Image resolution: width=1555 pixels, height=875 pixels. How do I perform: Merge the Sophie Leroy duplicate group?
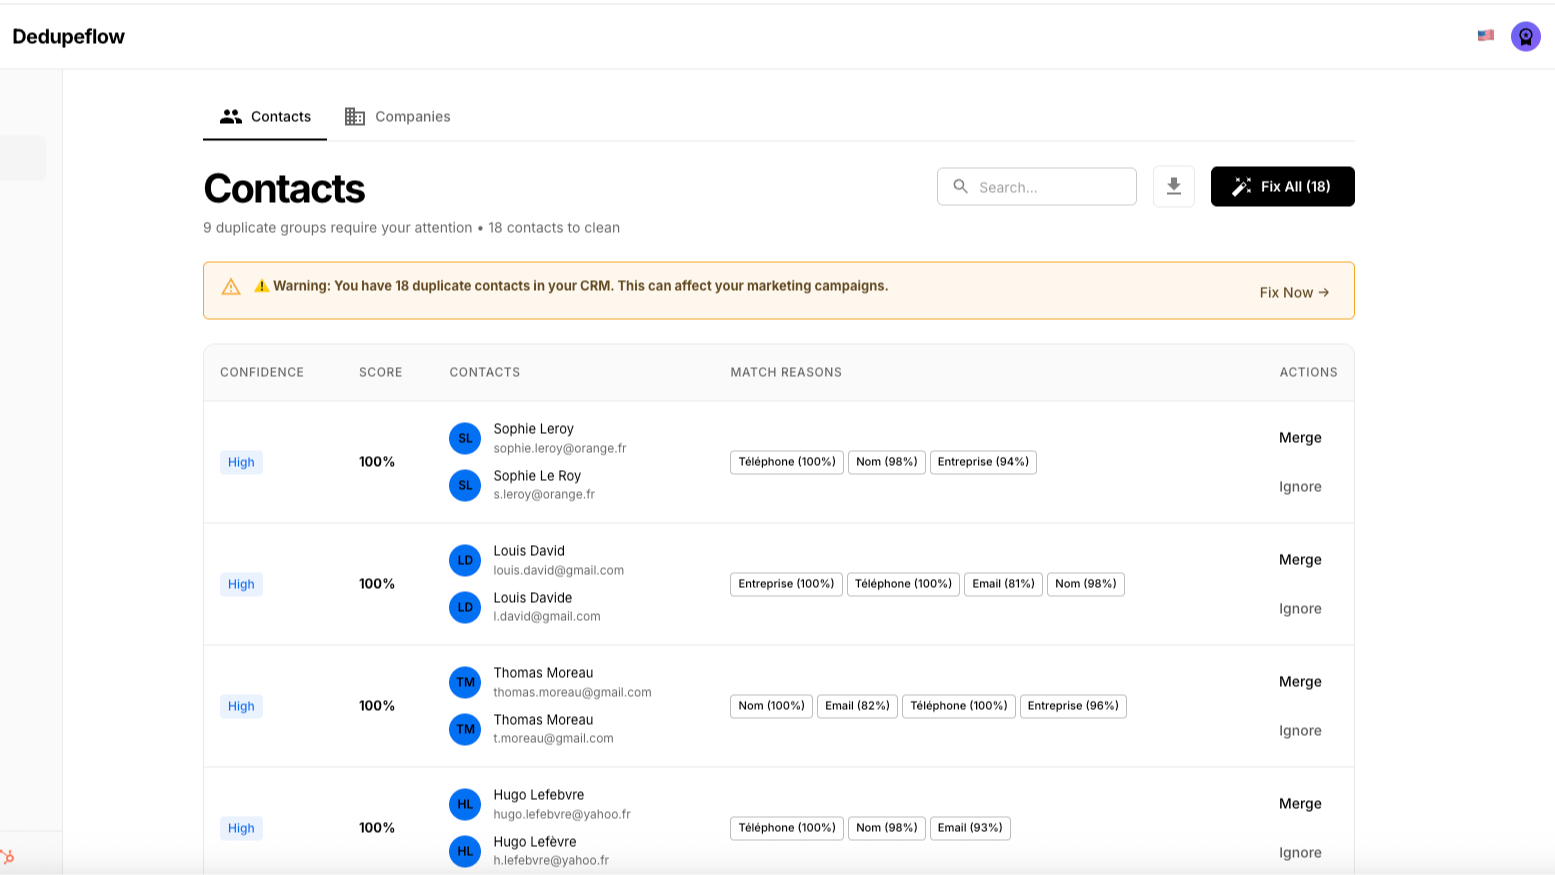pyautogui.click(x=1299, y=438)
